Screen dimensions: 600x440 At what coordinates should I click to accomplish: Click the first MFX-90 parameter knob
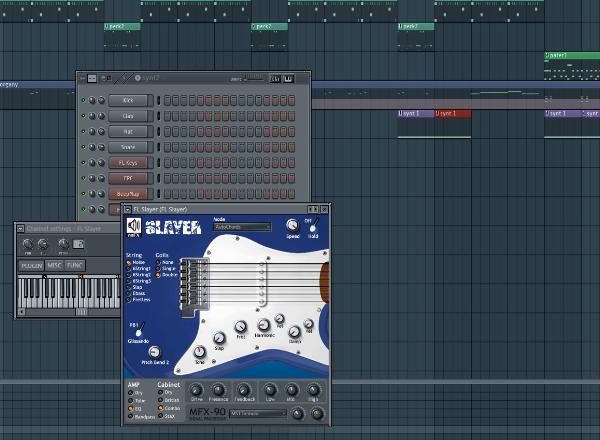point(298,413)
